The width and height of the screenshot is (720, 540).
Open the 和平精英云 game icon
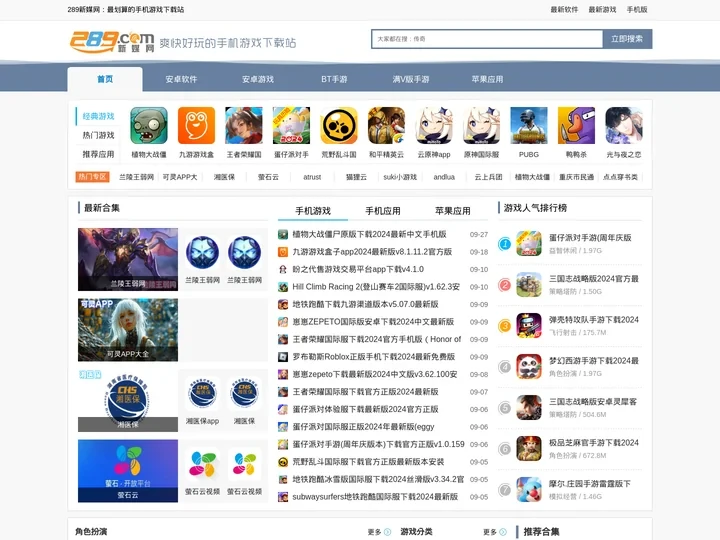[386, 125]
